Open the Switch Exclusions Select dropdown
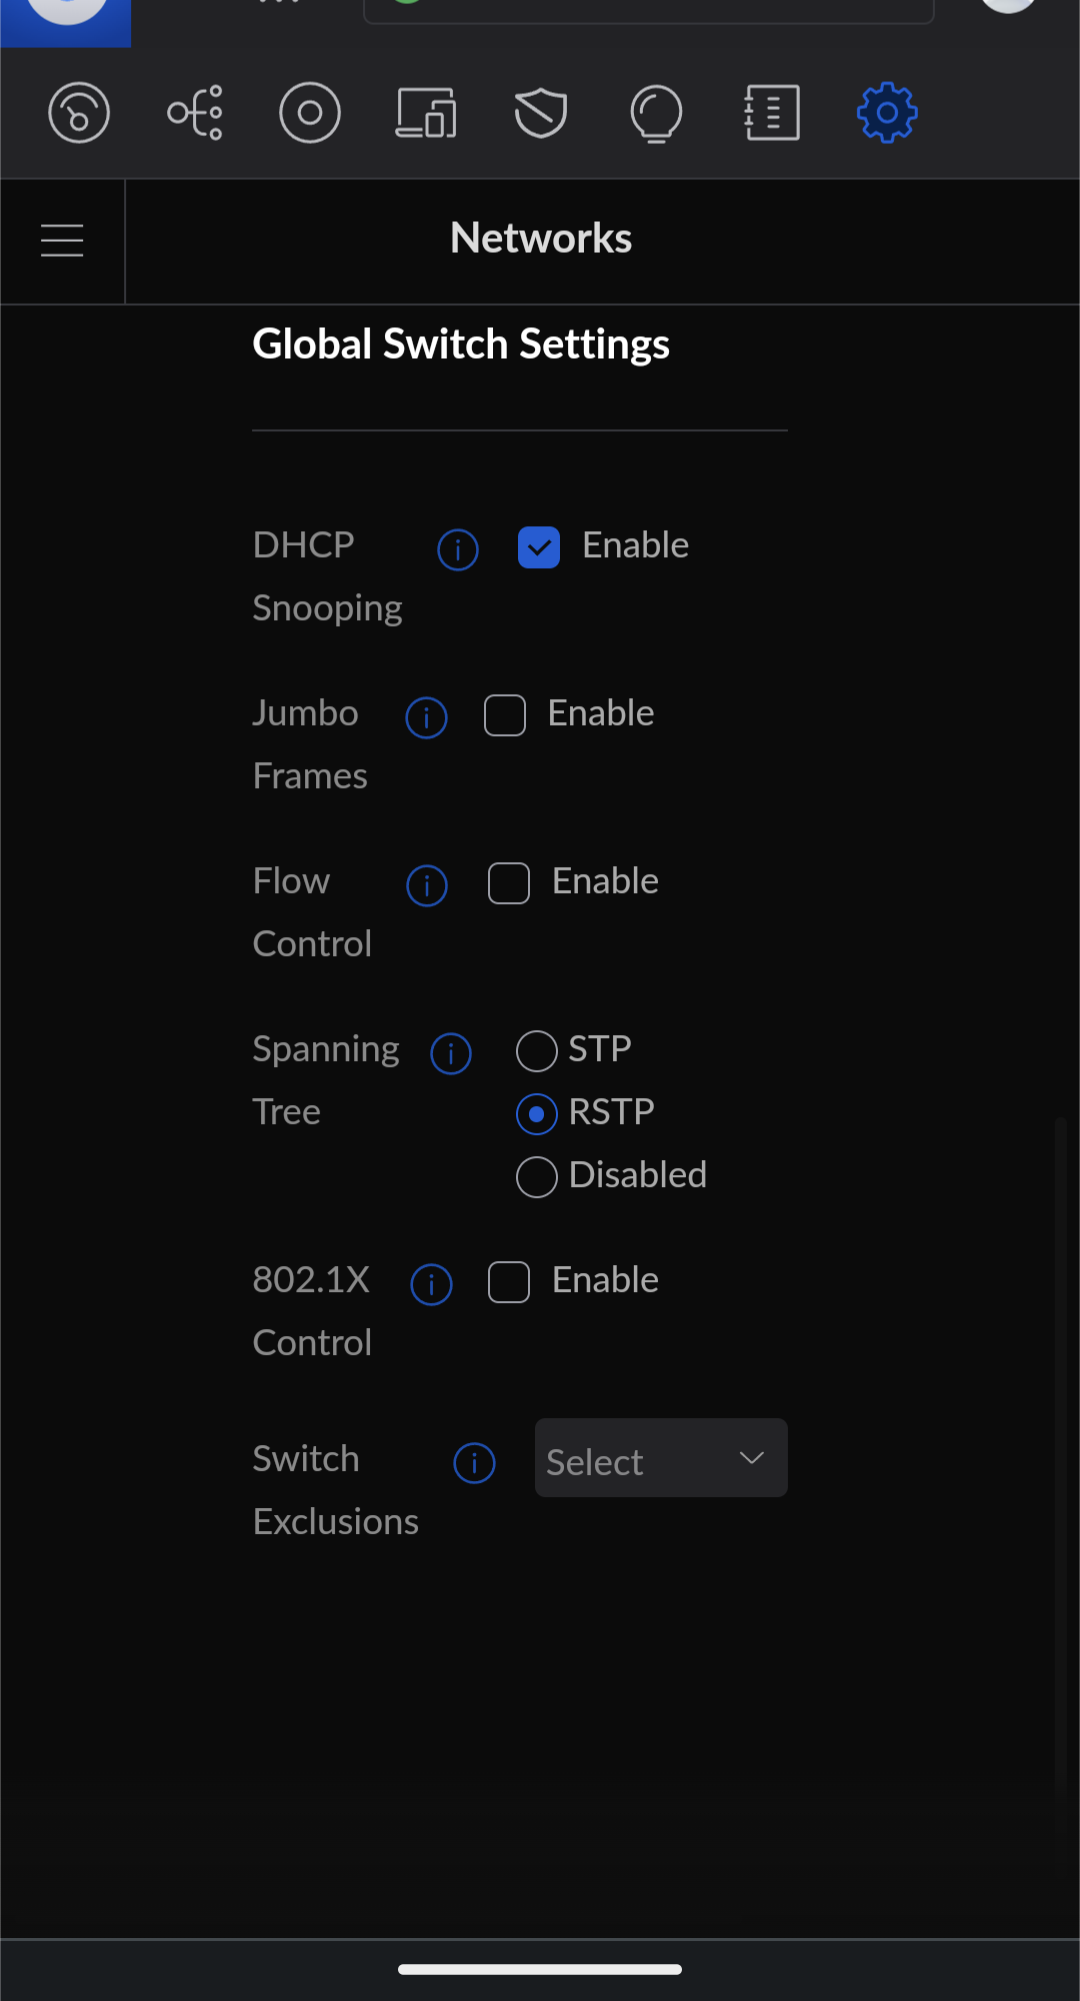 click(x=661, y=1458)
